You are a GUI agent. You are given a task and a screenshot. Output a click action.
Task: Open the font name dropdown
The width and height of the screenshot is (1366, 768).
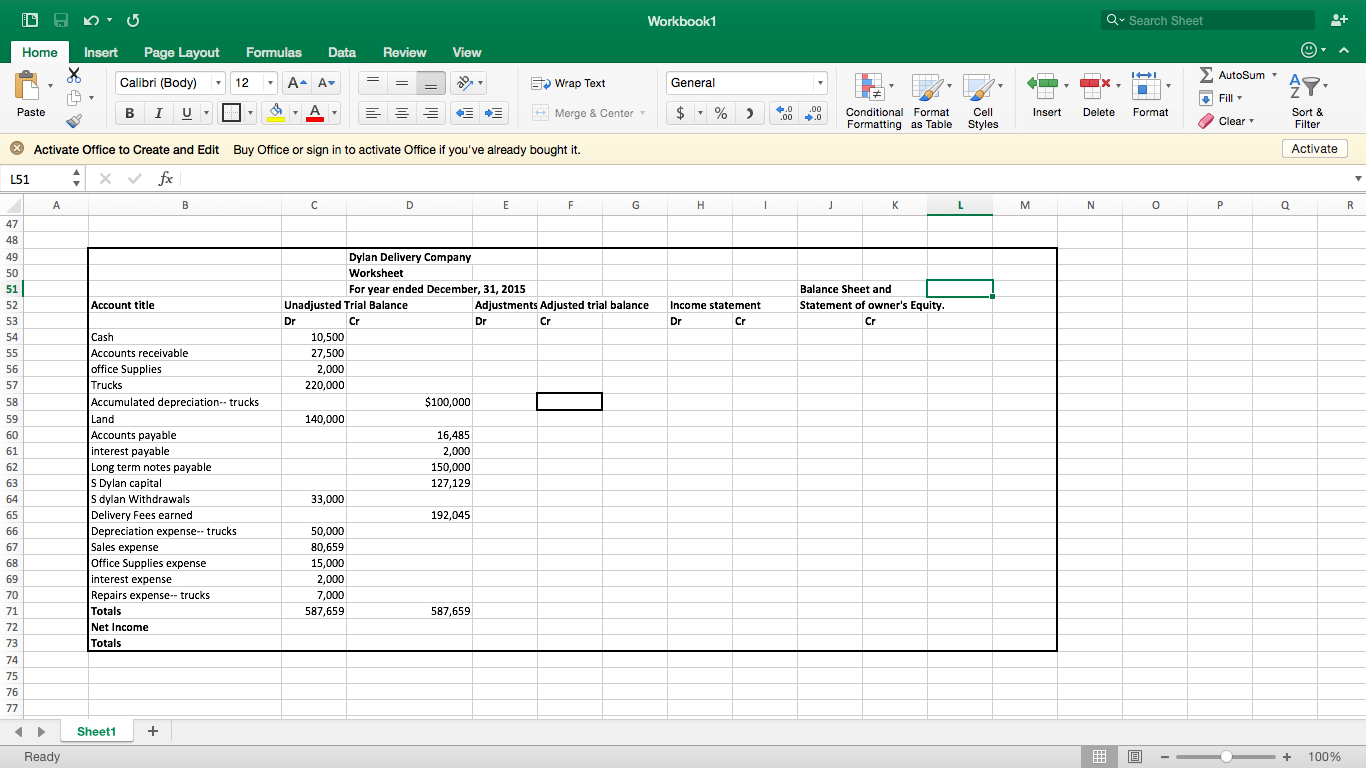[x=219, y=83]
